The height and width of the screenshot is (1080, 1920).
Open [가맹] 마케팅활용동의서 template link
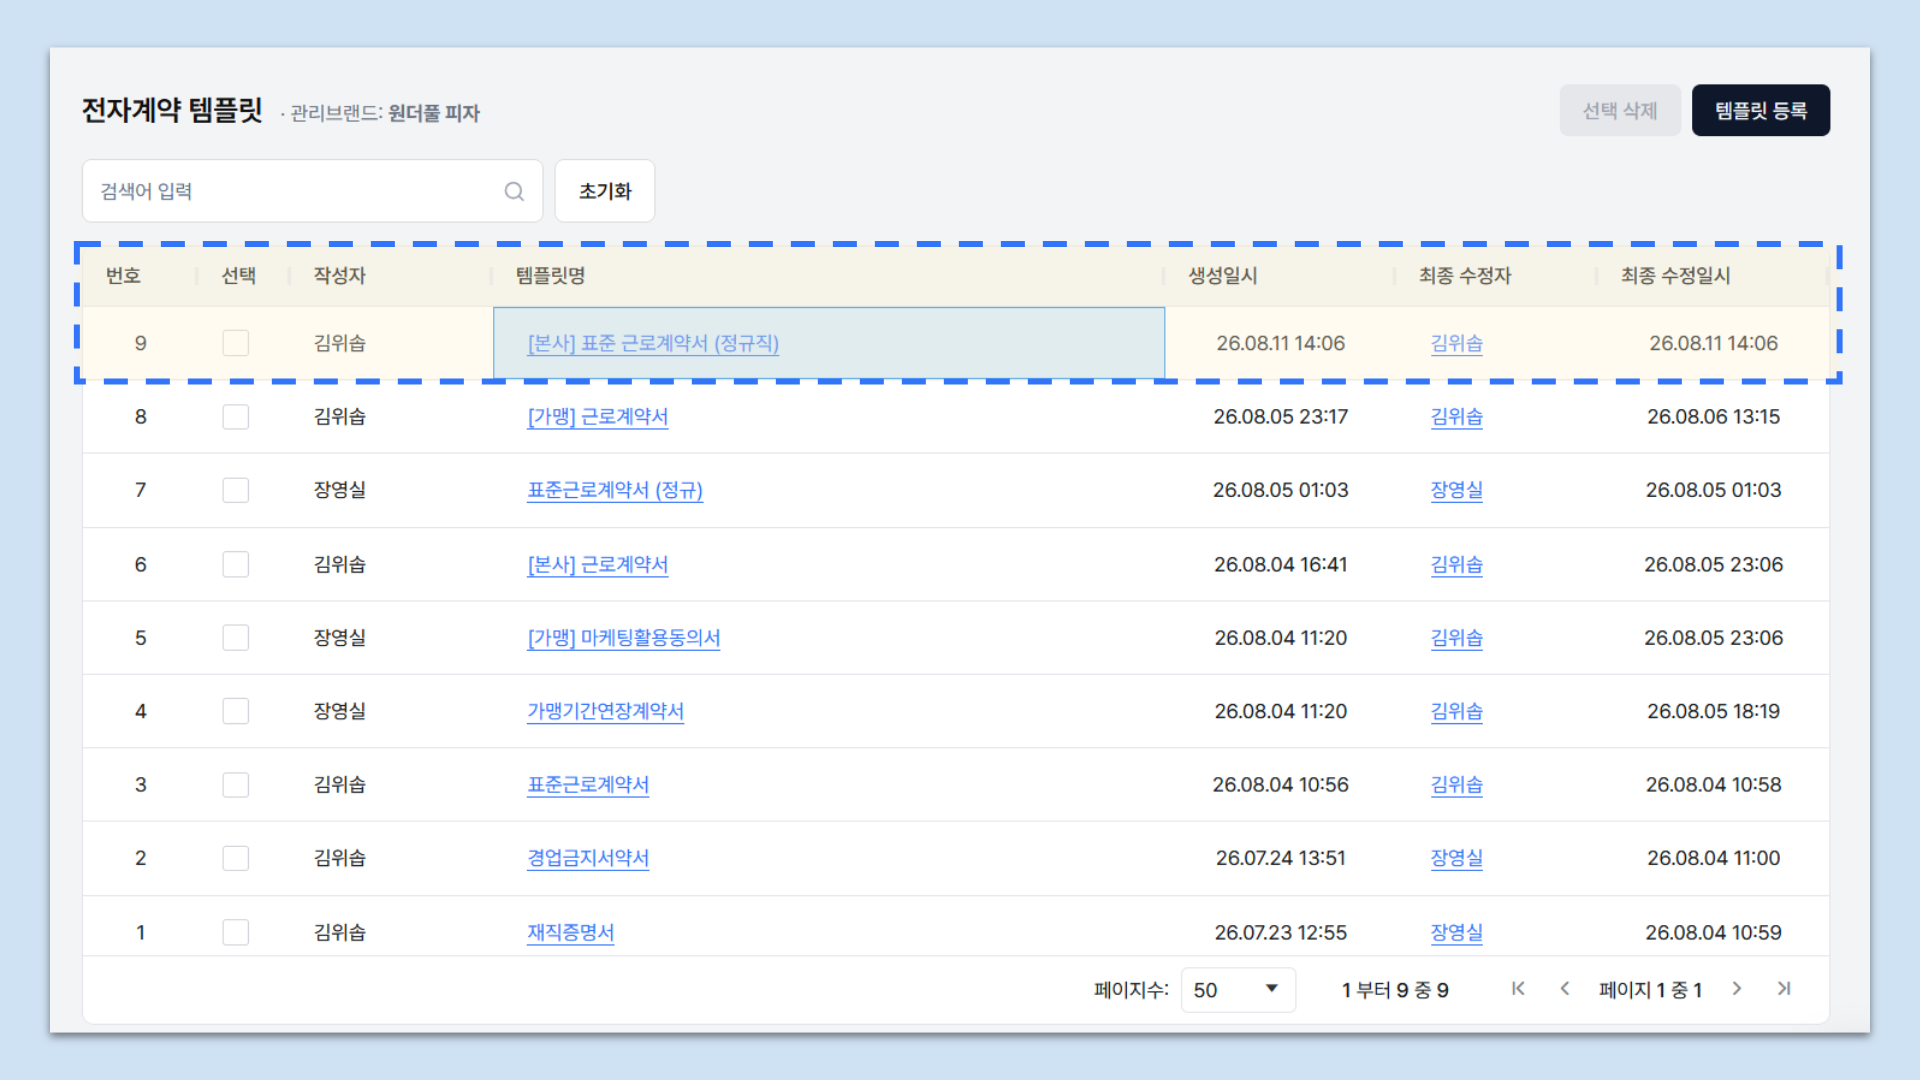coord(624,638)
